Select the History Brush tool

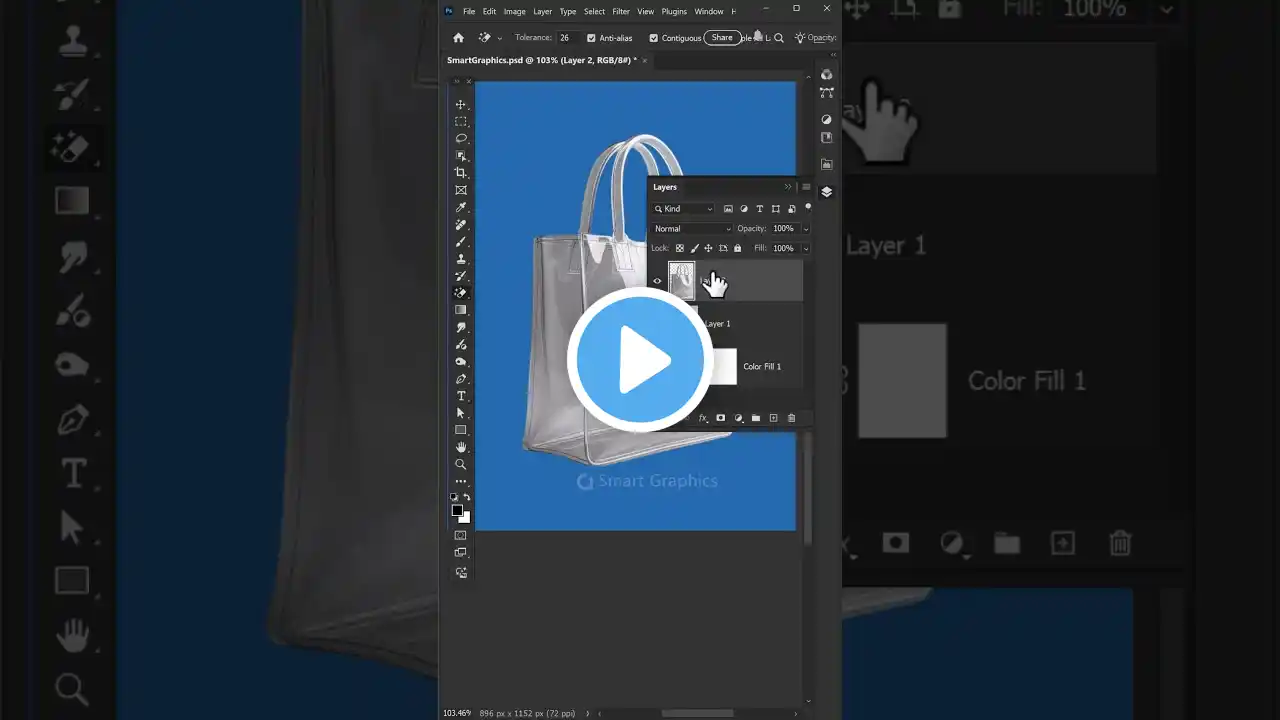pos(461,276)
